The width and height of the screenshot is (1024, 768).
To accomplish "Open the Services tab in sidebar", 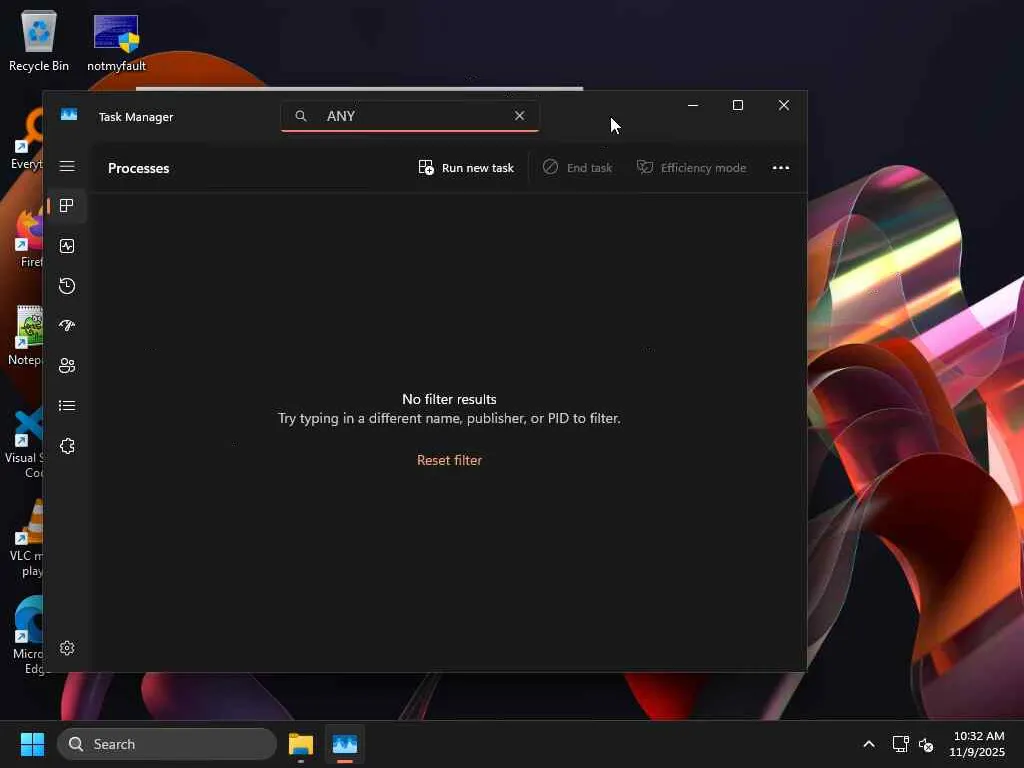I will tap(67, 446).
